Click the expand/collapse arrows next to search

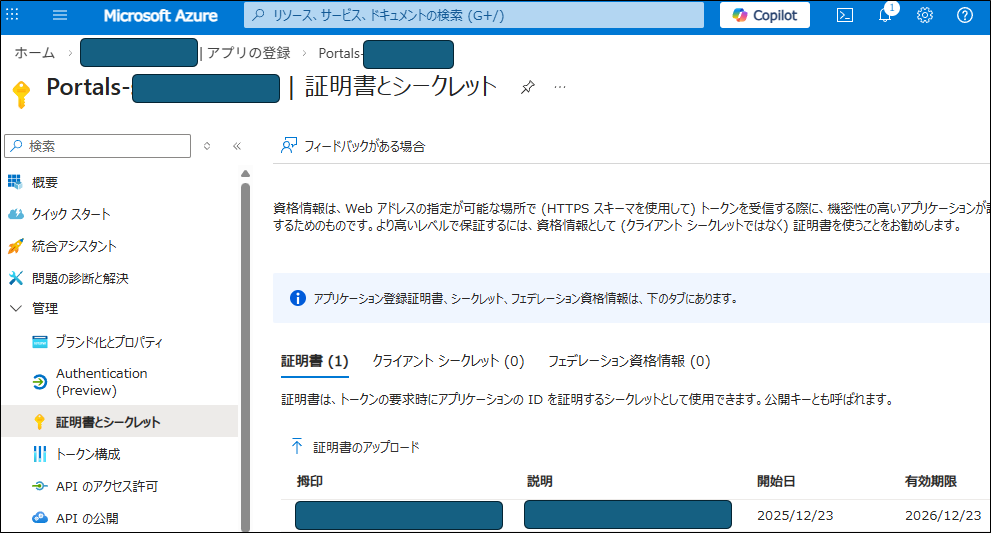click(207, 146)
